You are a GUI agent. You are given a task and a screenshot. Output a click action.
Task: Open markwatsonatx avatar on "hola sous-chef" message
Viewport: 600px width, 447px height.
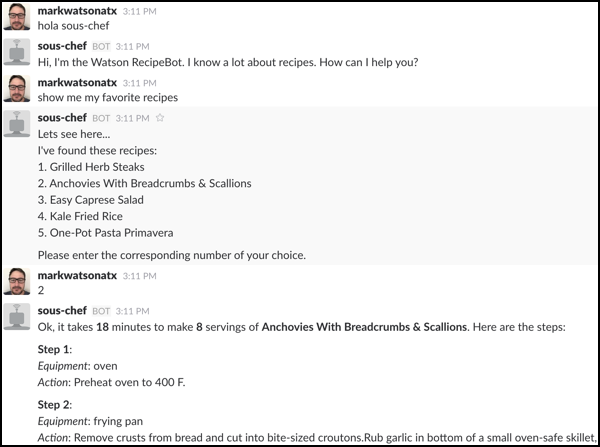(17, 17)
